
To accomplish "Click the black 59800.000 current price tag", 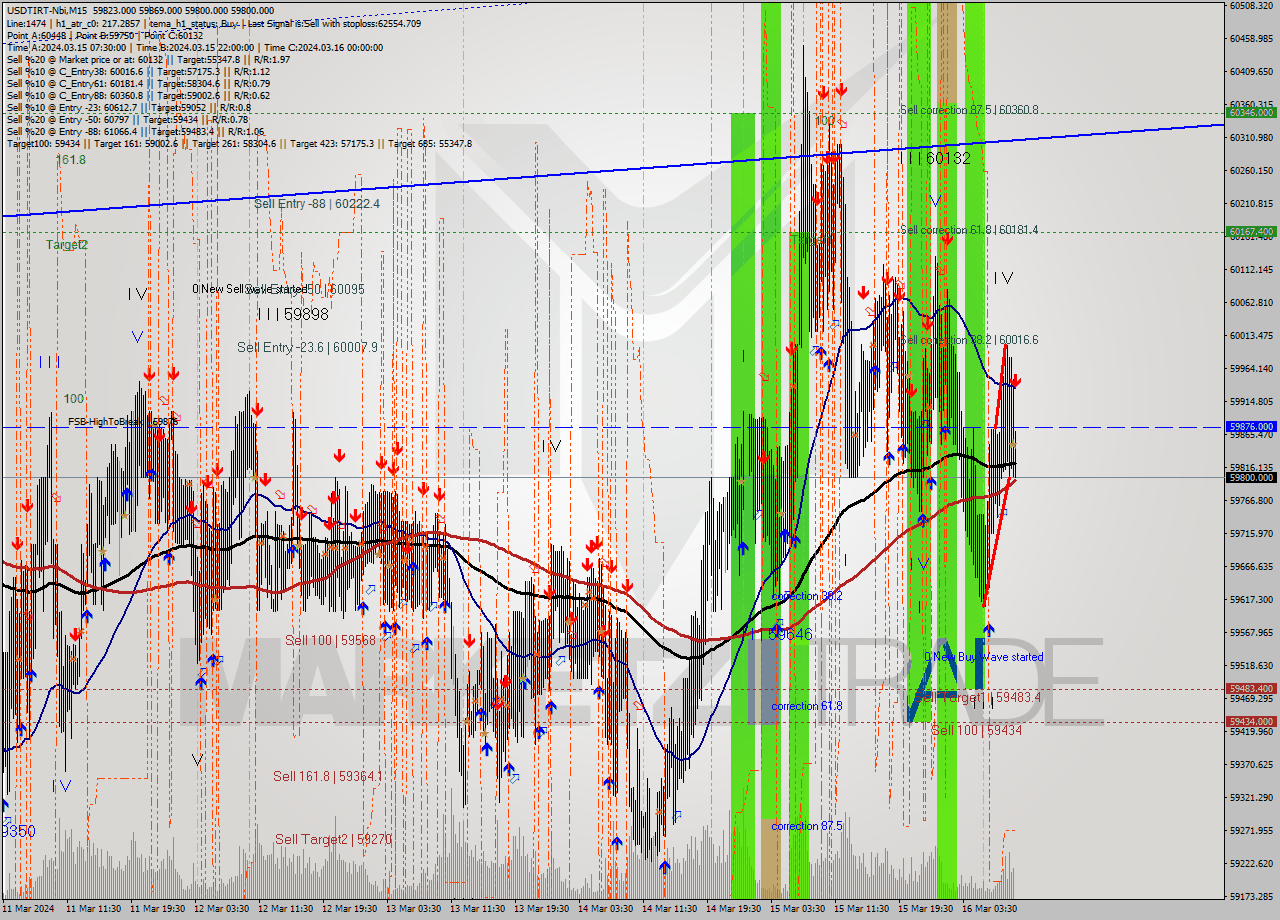I will 1251,478.
